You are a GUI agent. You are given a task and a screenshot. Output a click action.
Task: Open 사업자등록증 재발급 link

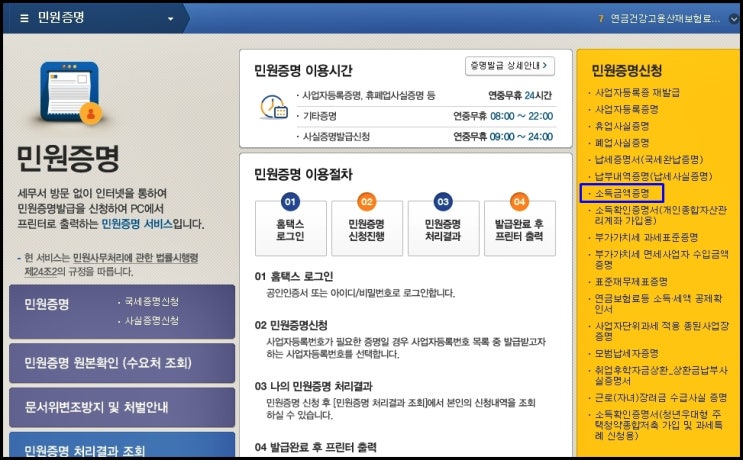[637, 93]
